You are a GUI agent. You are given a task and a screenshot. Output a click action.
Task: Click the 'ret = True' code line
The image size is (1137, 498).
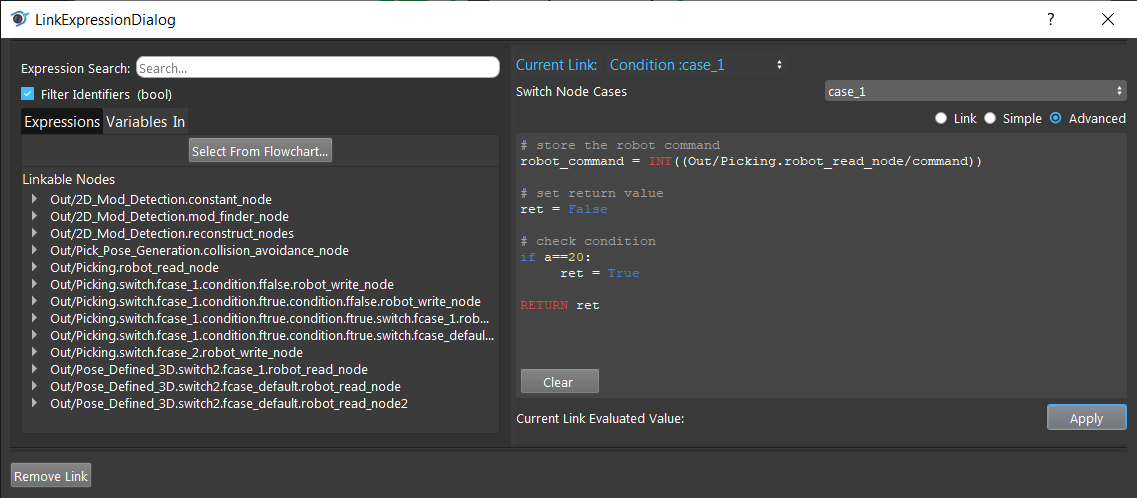coord(600,273)
